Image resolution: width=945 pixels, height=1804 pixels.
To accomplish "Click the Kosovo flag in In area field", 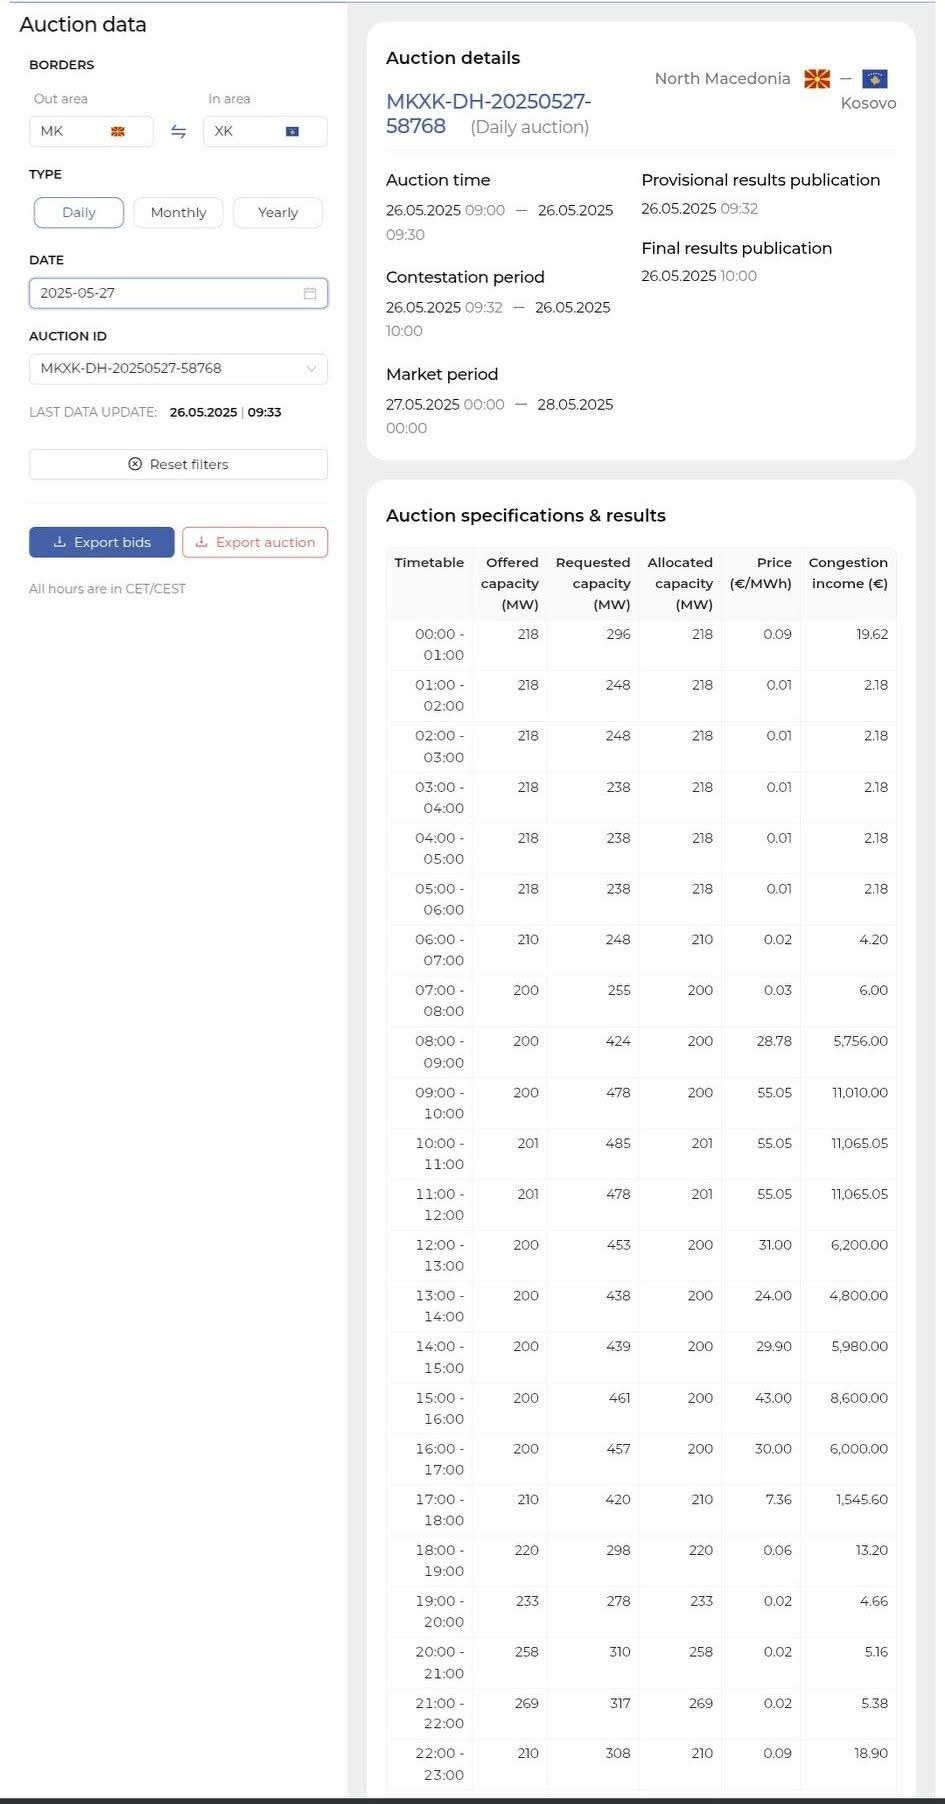I will 292,132.
